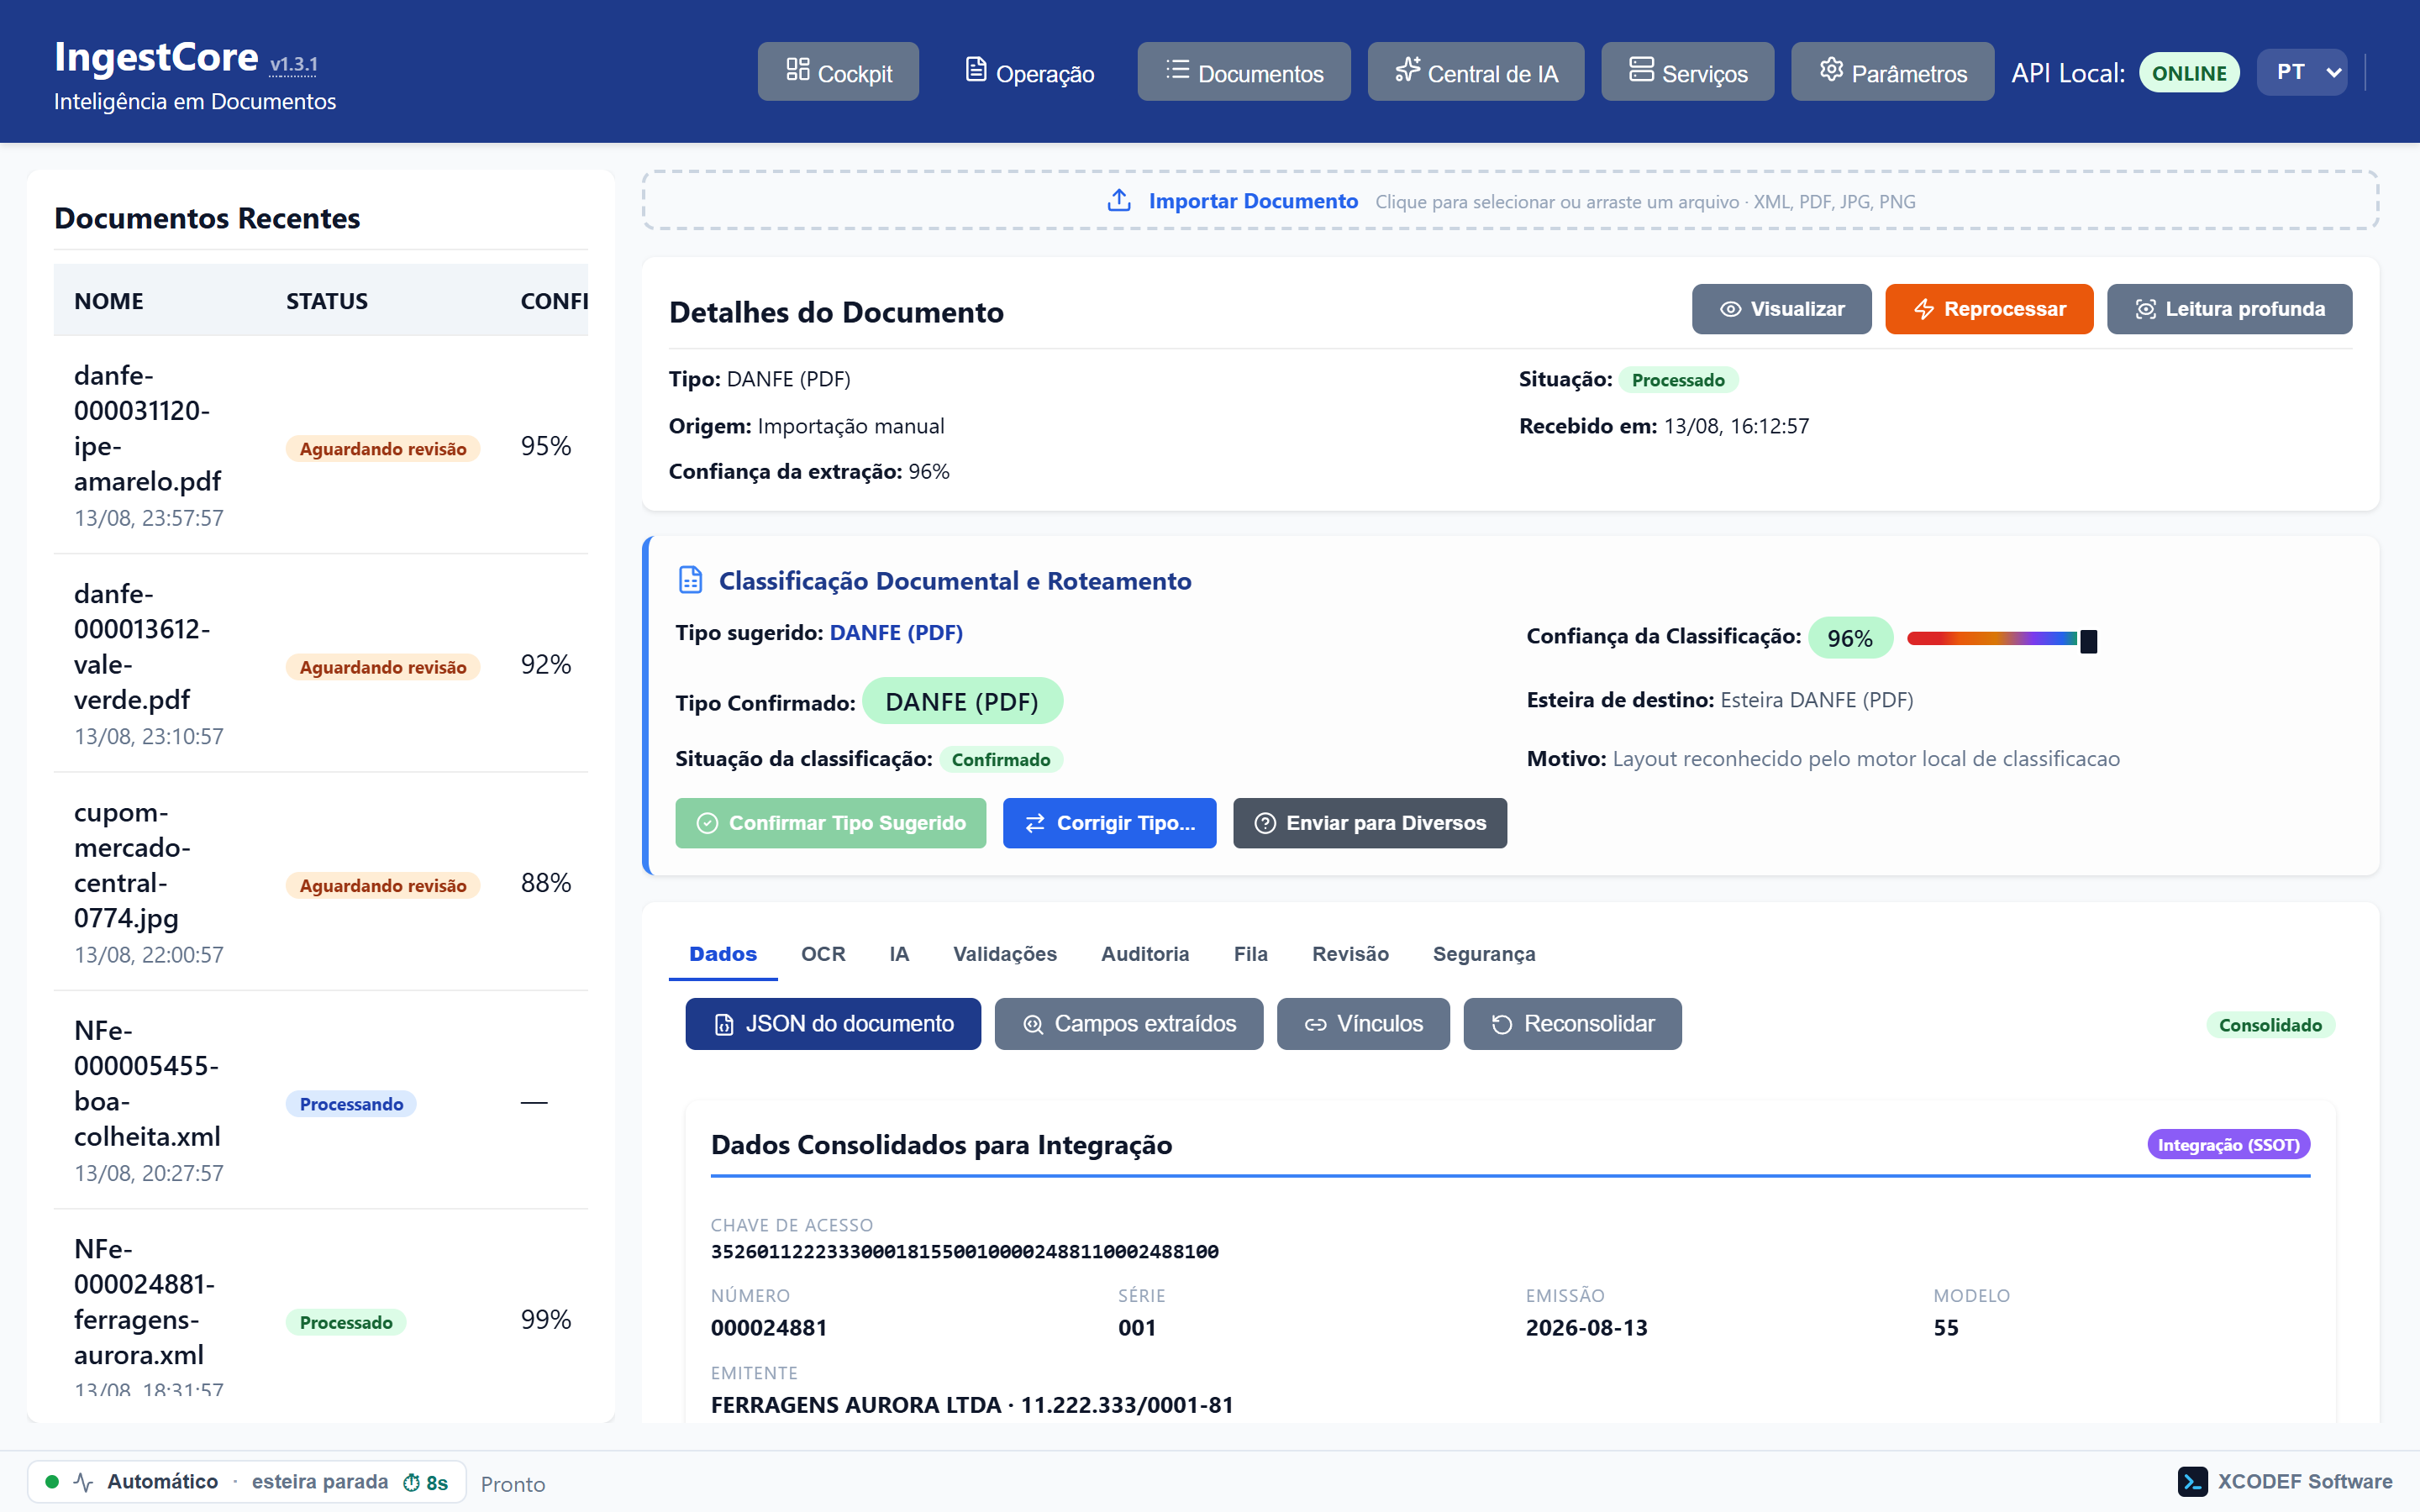Click the swap arrows icon on Corrigir Tipo
This screenshot has width=2420, height=1512.
click(1035, 823)
